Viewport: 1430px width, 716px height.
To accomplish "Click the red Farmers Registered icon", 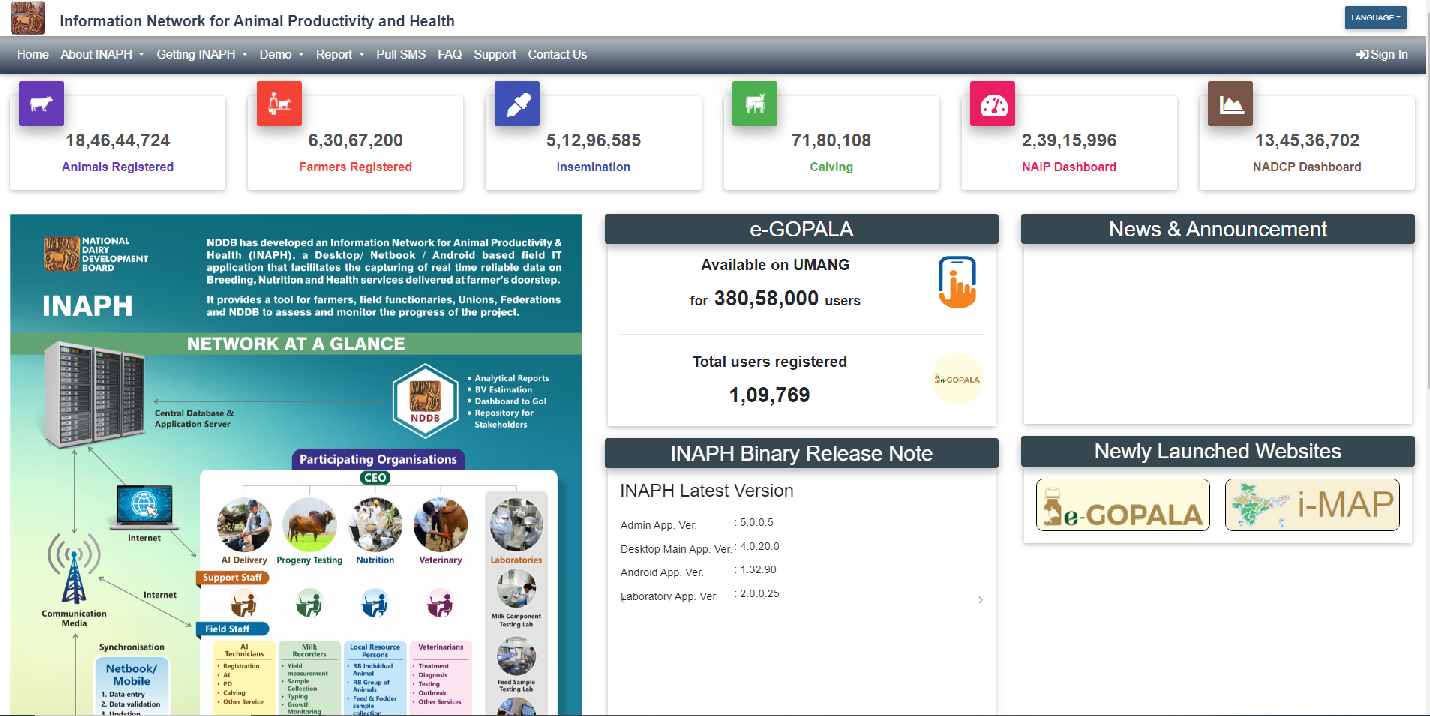I will (279, 103).
